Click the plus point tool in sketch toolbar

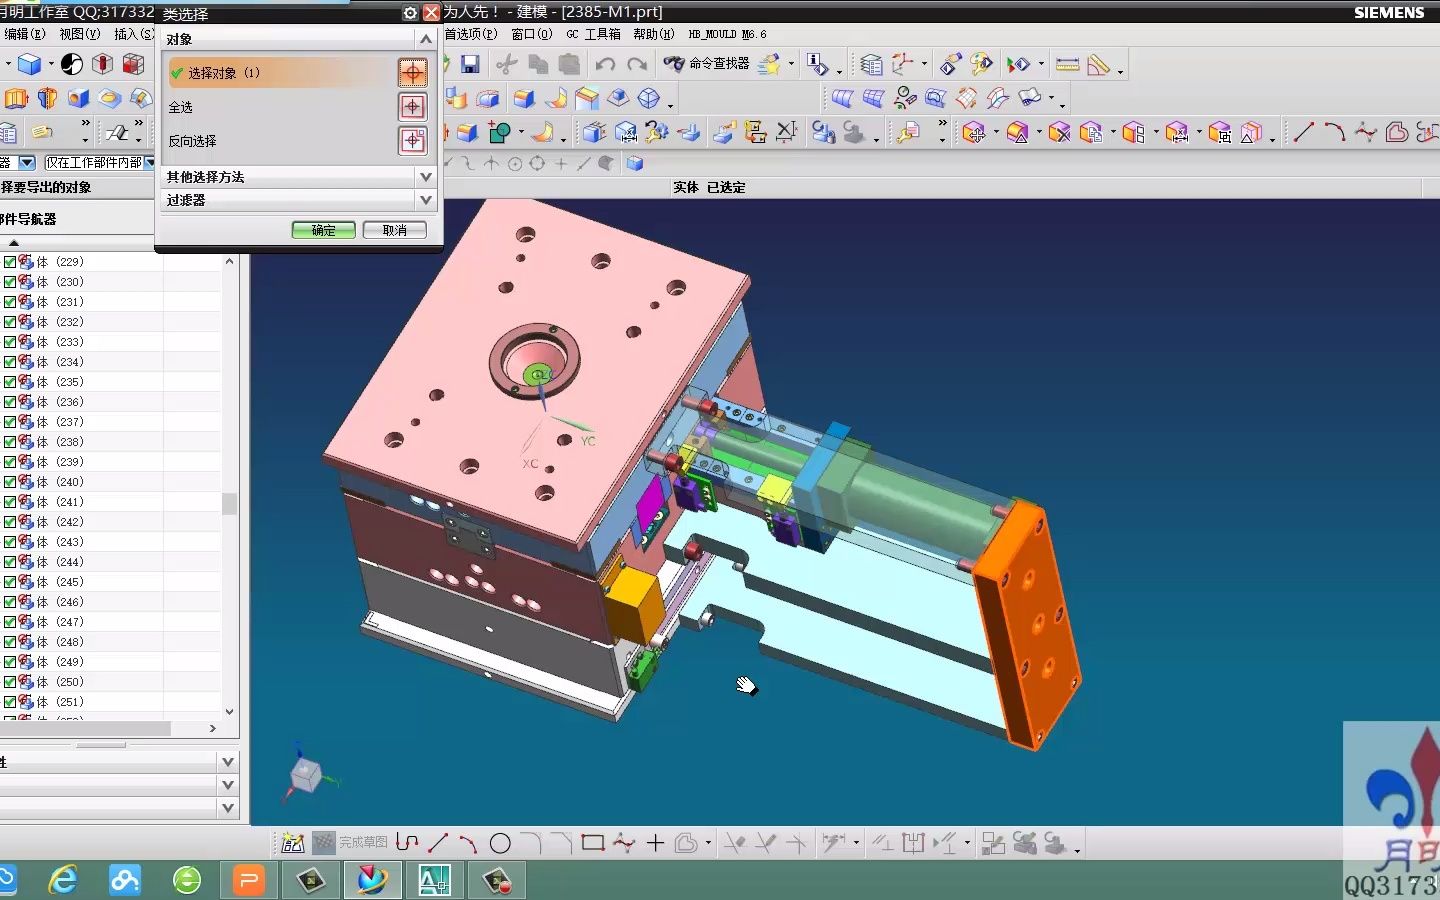click(655, 843)
